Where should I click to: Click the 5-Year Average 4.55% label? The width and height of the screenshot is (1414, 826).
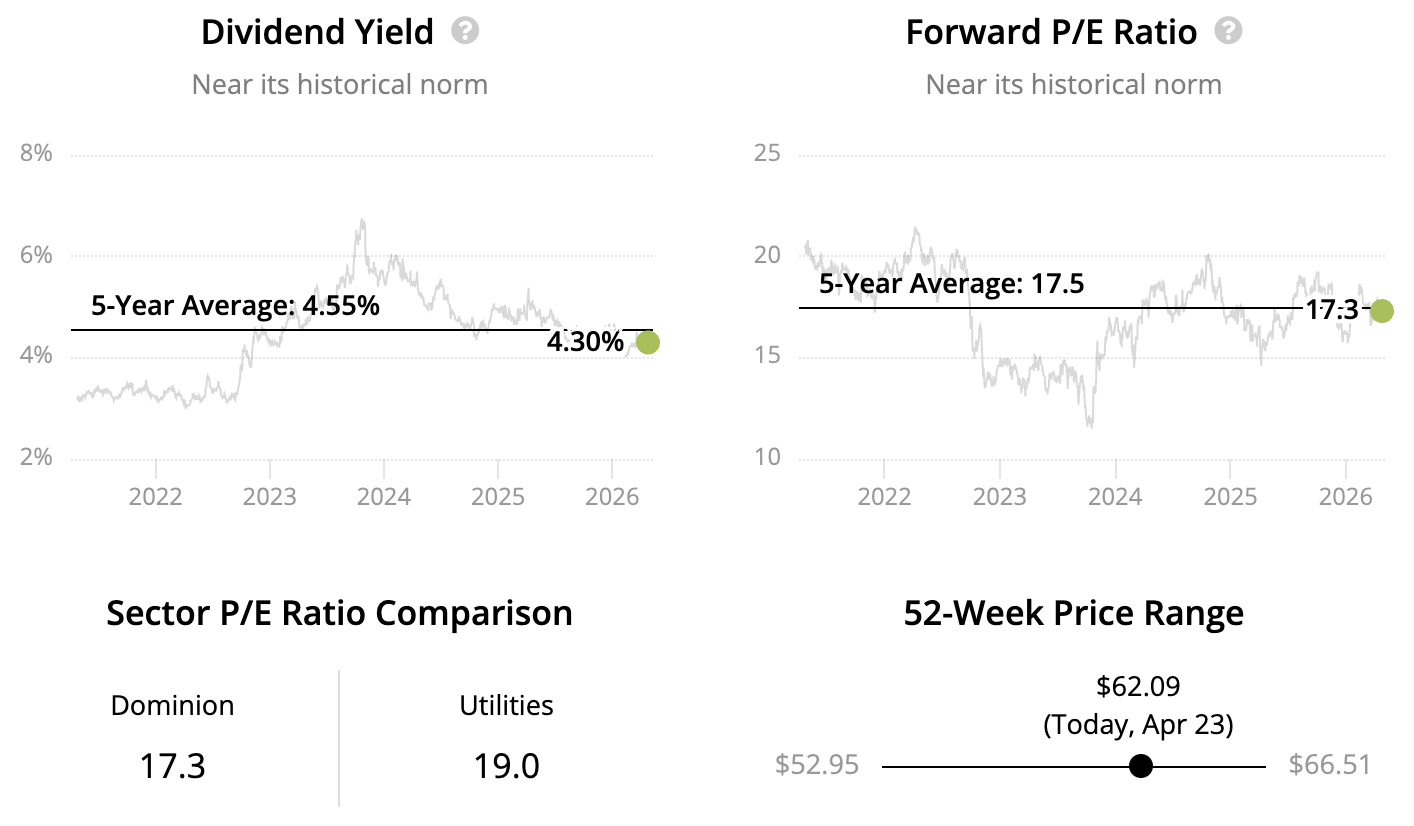coord(235,305)
